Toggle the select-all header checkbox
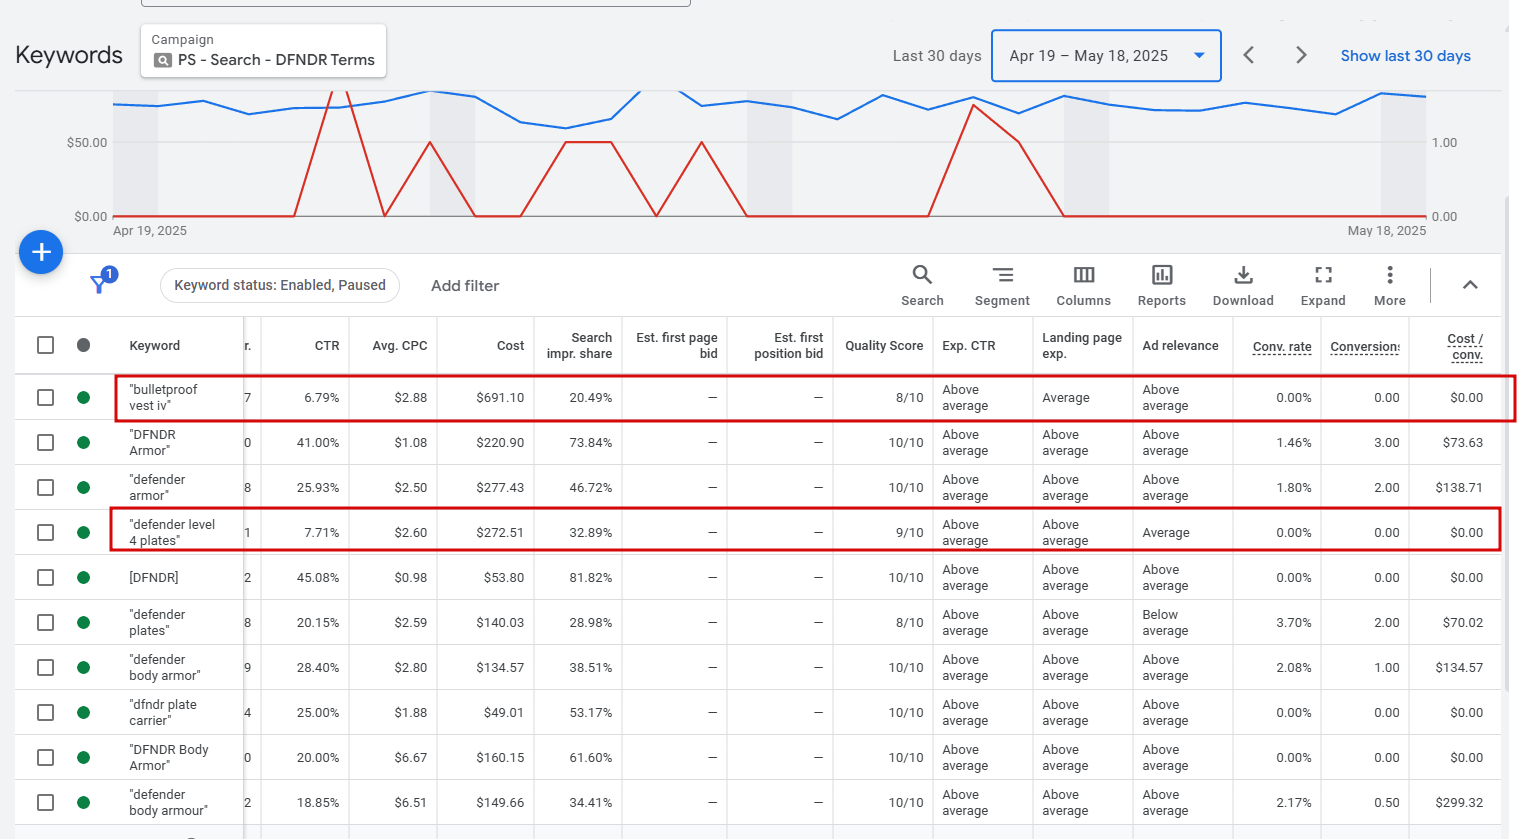 click(x=45, y=345)
